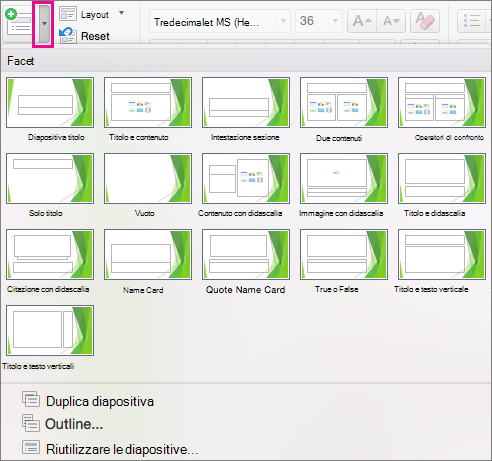Open the New Slide dropdown arrow
Image resolution: width=492 pixels, height=461 pixels.
click(x=44, y=24)
